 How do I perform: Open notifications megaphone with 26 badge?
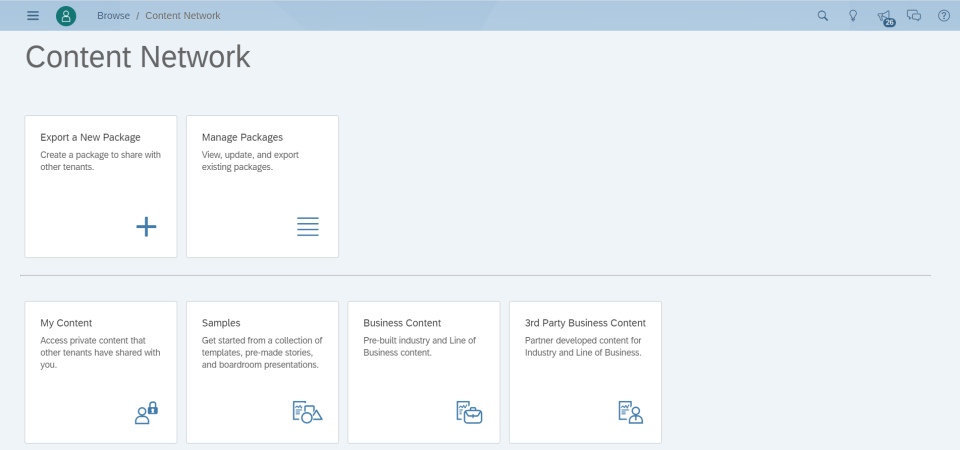coord(884,16)
